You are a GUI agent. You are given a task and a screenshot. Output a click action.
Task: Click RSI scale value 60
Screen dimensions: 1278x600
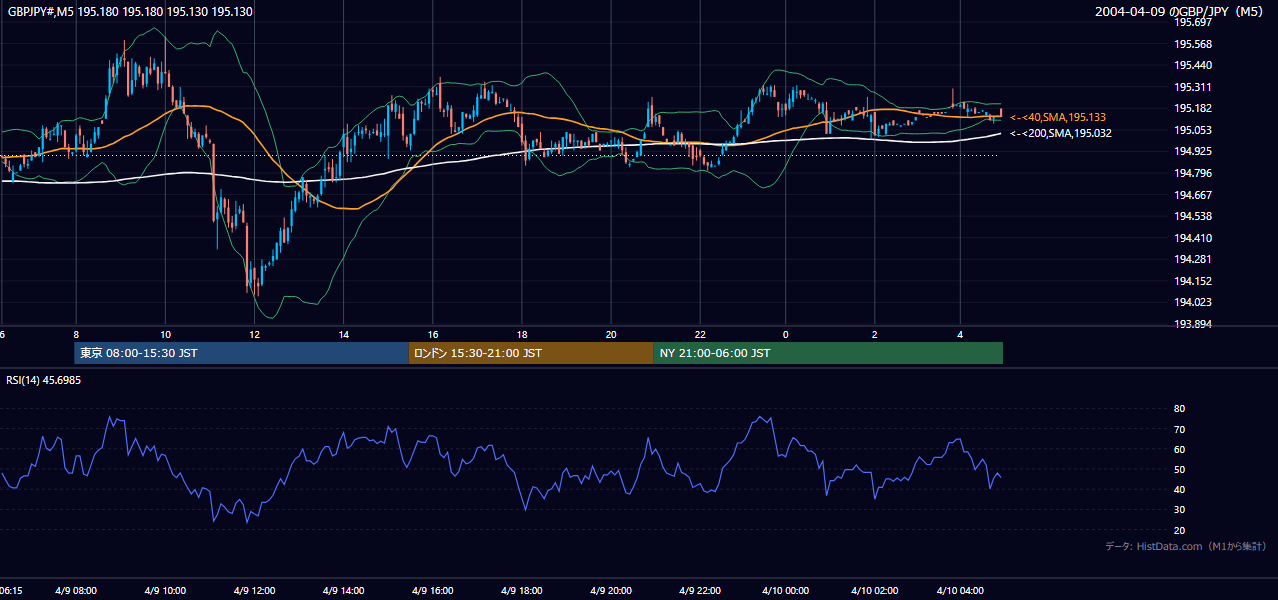[x=1179, y=449]
